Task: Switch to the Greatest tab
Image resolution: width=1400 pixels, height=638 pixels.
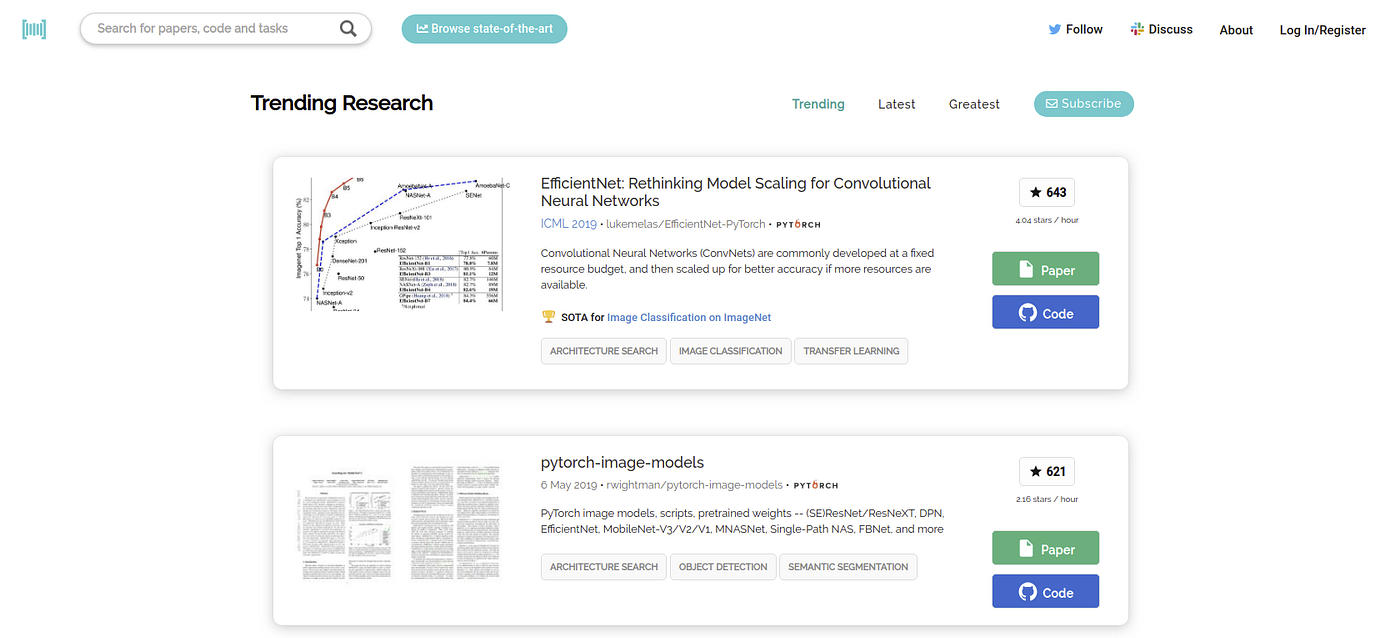Action: [x=974, y=104]
